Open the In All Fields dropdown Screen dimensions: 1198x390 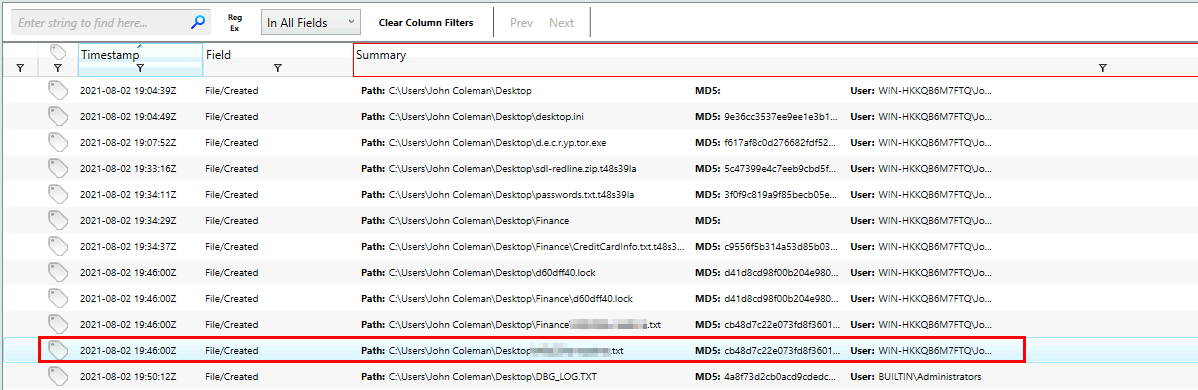pos(311,23)
